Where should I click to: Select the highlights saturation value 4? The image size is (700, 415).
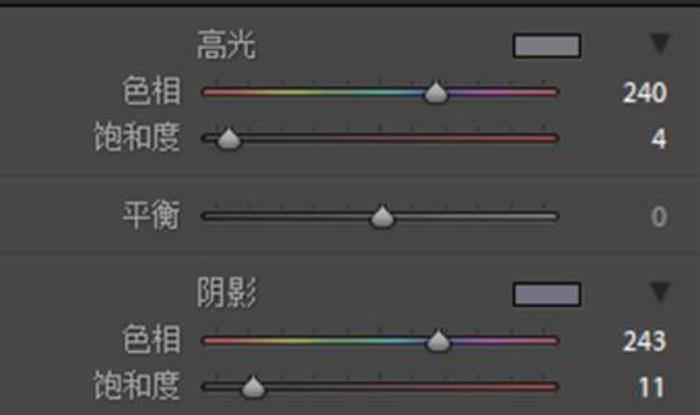coord(659,139)
